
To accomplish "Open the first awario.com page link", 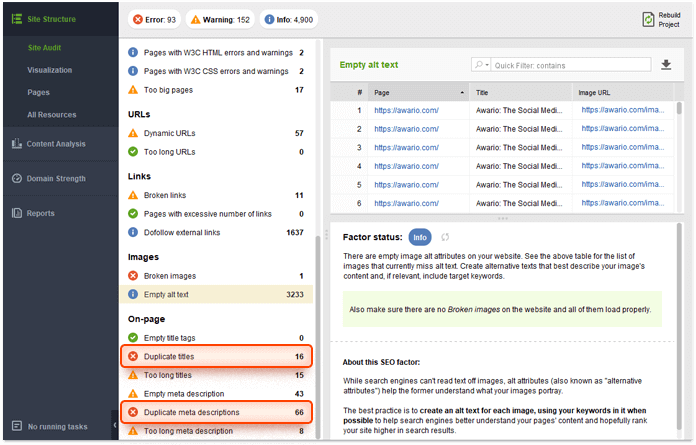I will pyautogui.click(x=406, y=110).
